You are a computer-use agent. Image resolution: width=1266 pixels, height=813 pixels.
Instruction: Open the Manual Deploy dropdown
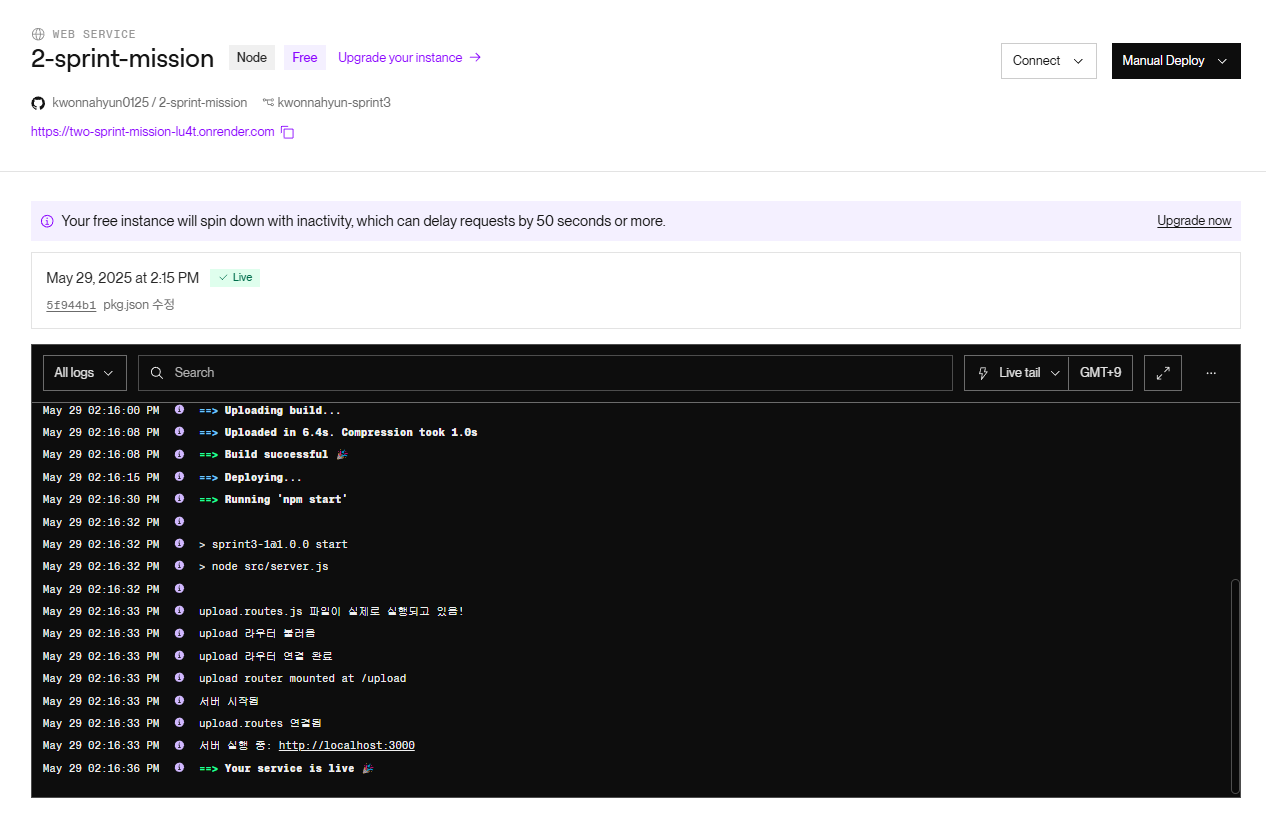point(1176,61)
